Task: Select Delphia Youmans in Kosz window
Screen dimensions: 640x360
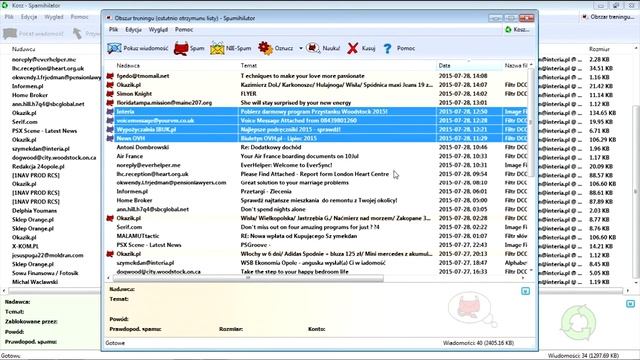Action: (x=34, y=211)
